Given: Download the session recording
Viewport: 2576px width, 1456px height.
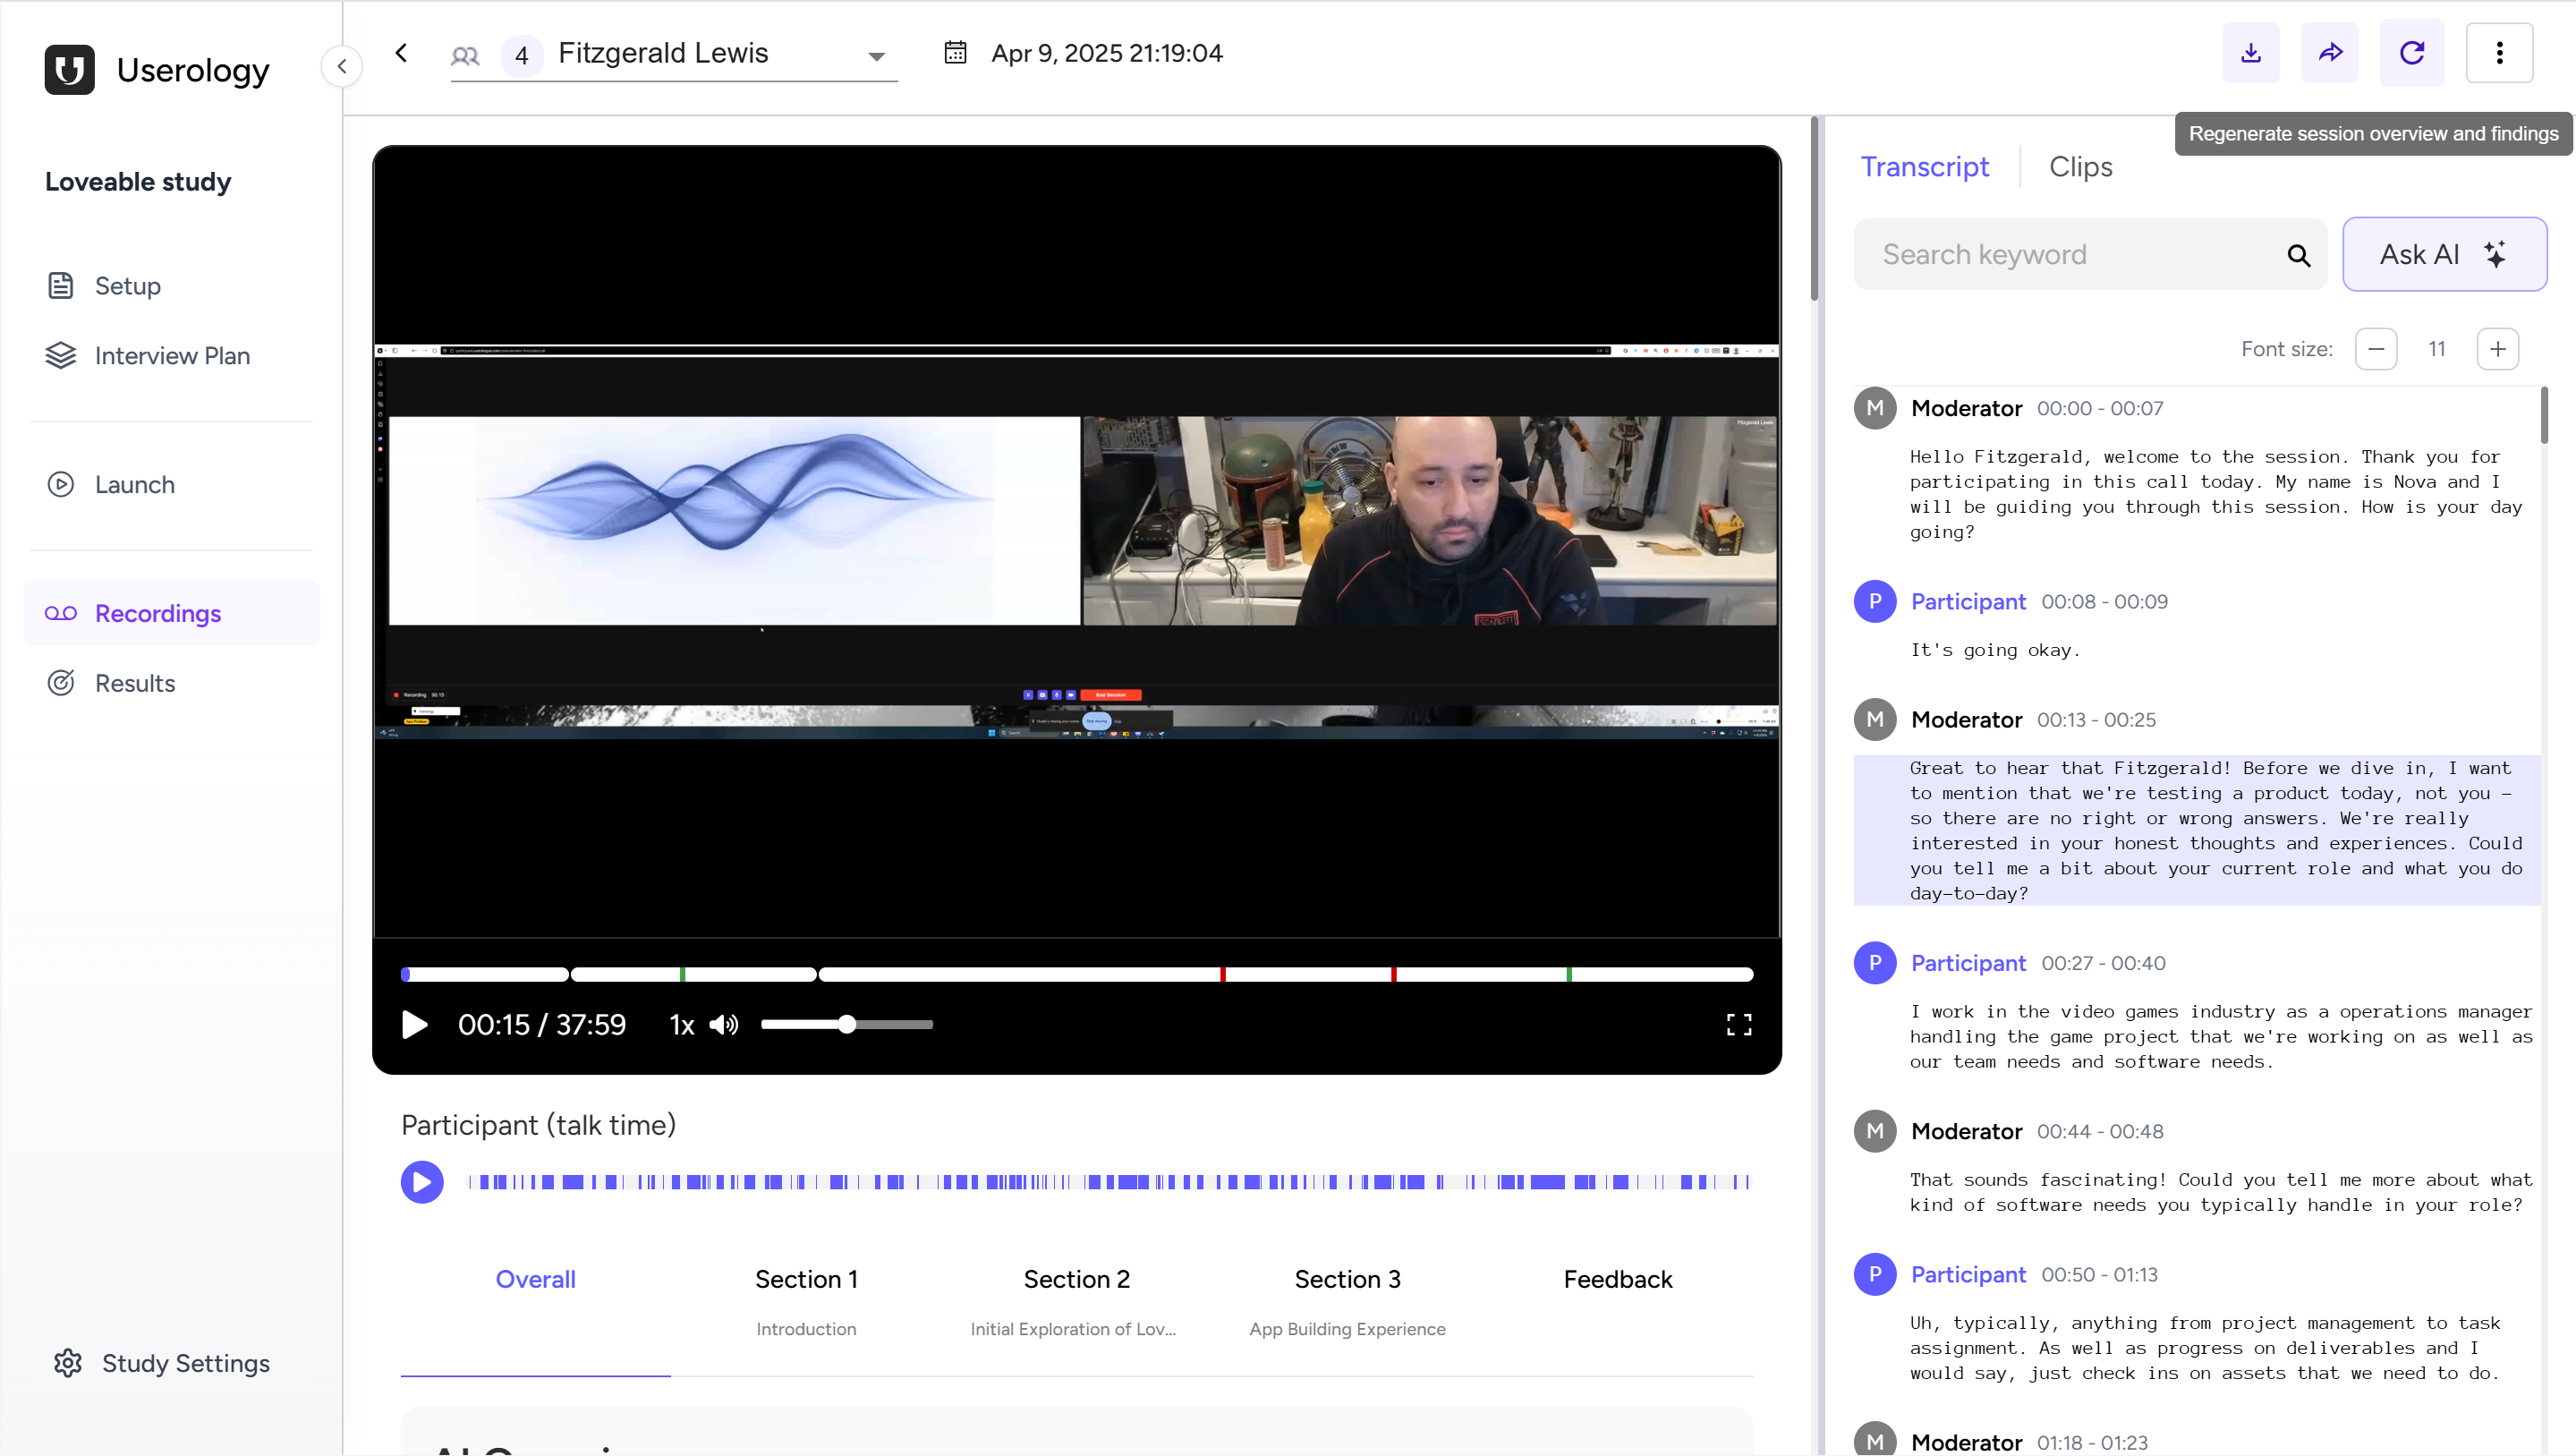Looking at the screenshot, I should coord(2251,53).
